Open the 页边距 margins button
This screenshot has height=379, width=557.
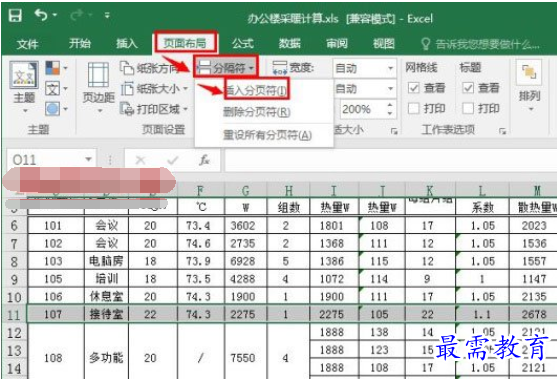[98, 87]
